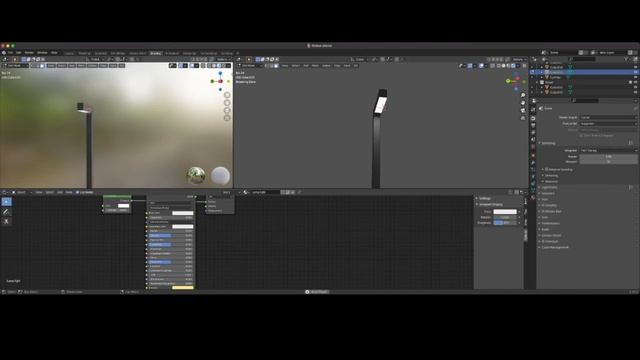Toggle gizmos in right viewport header
640x360 pixels.
pyautogui.click(x=470, y=65)
